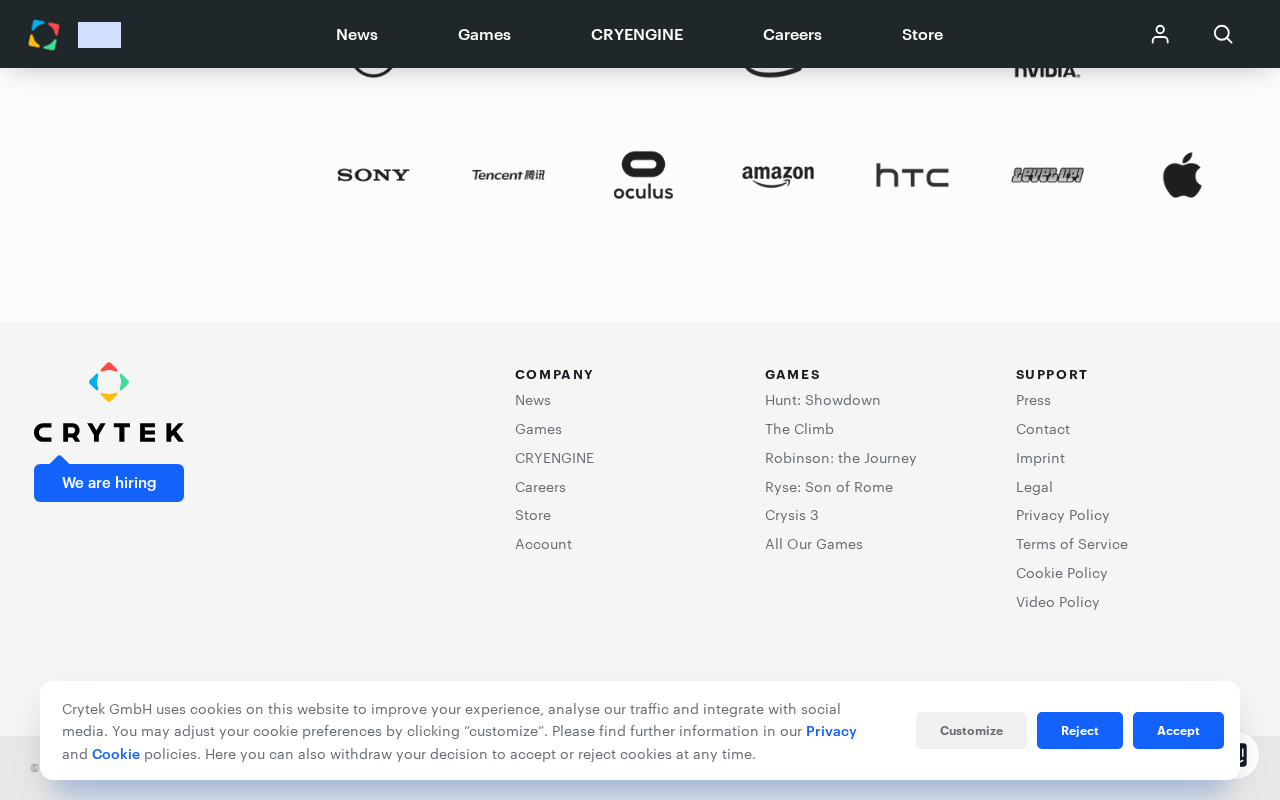This screenshot has width=1280, height=800.
Task: Accept cookies in the banner
Action: pyautogui.click(x=1178, y=730)
